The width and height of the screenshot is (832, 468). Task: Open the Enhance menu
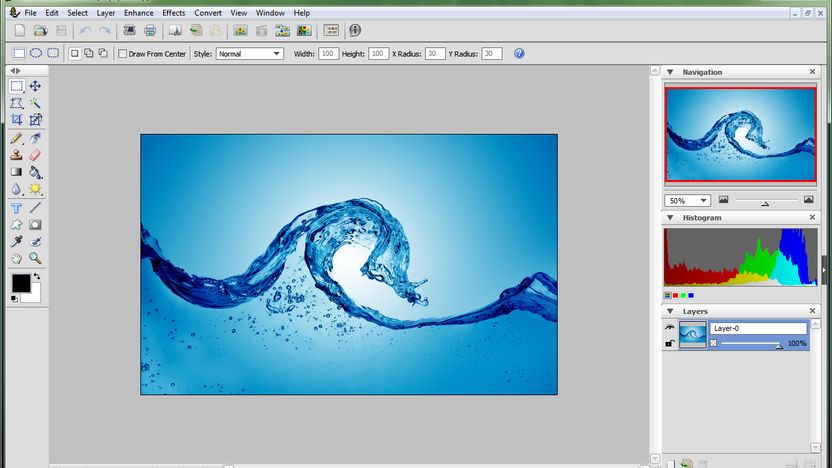click(138, 13)
